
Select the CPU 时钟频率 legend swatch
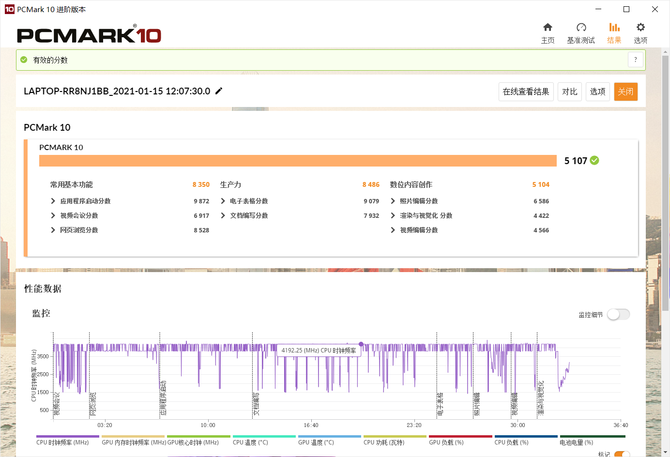pos(68,436)
